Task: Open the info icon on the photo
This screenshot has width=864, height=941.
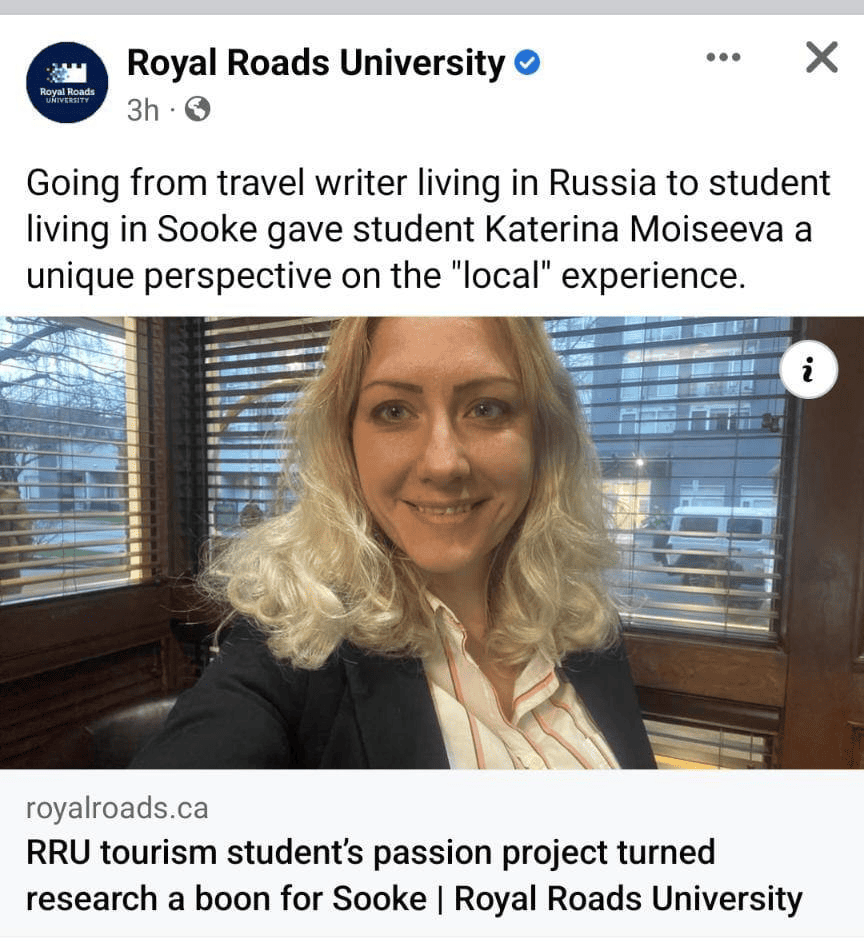Action: pos(808,370)
